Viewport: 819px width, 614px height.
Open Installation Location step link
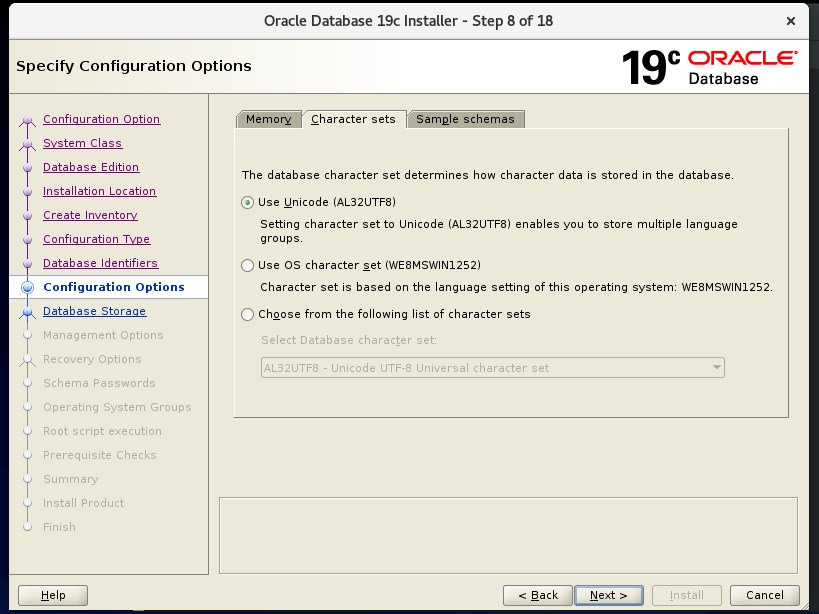pyautogui.click(x=99, y=191)
